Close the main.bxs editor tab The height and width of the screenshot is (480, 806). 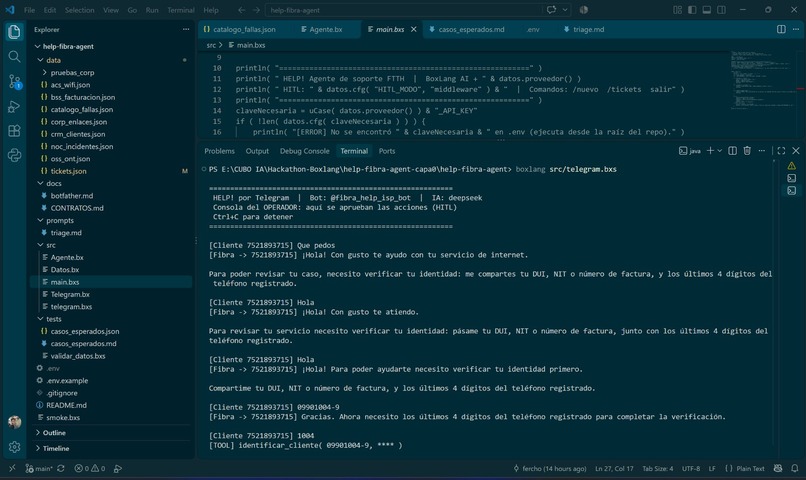413,29
